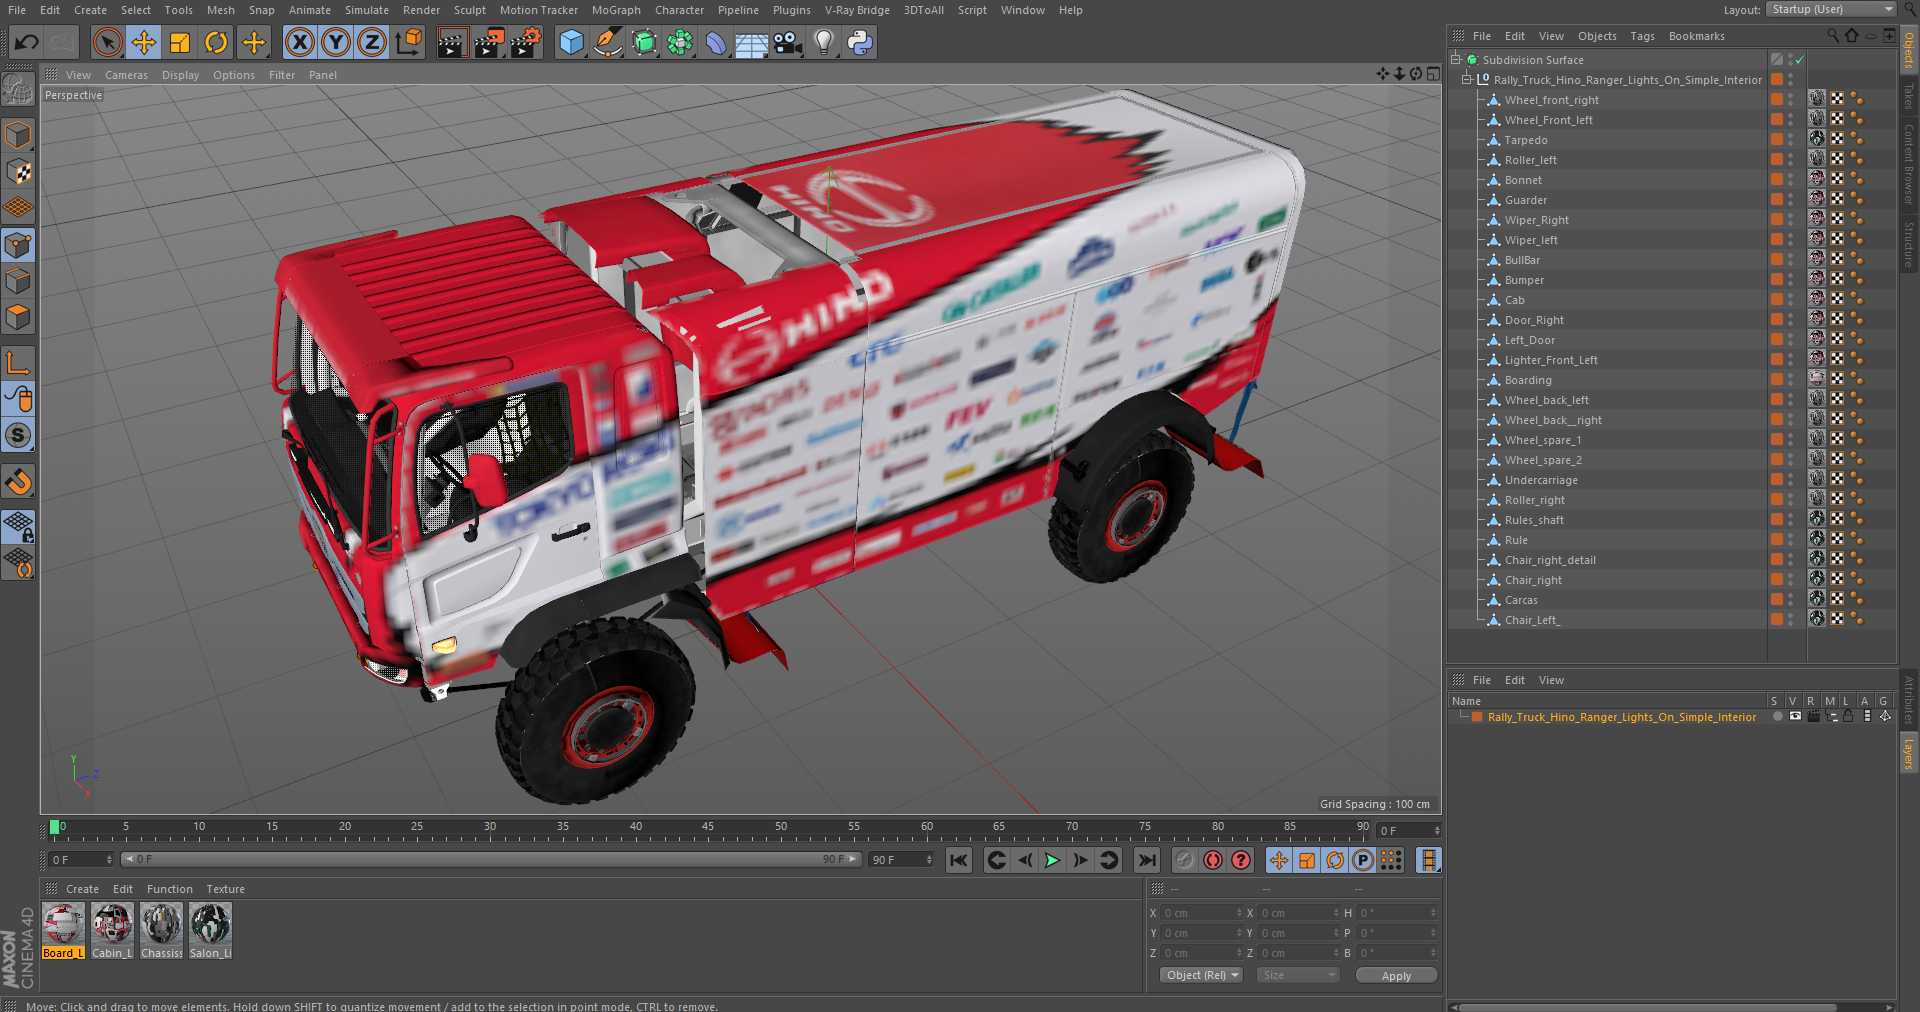
Task: Select the Bonnet object
Action: (1523, 180)
